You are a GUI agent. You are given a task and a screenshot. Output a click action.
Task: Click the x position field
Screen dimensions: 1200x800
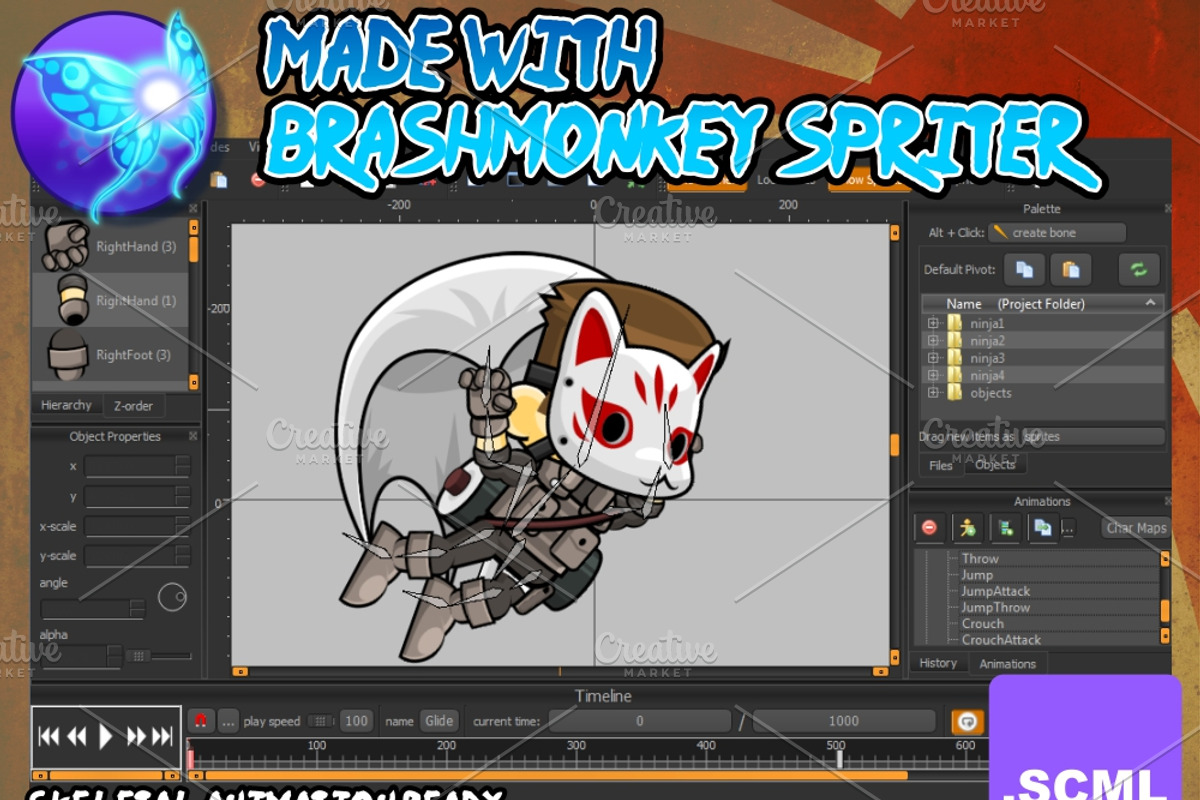[x=137, y=466]
